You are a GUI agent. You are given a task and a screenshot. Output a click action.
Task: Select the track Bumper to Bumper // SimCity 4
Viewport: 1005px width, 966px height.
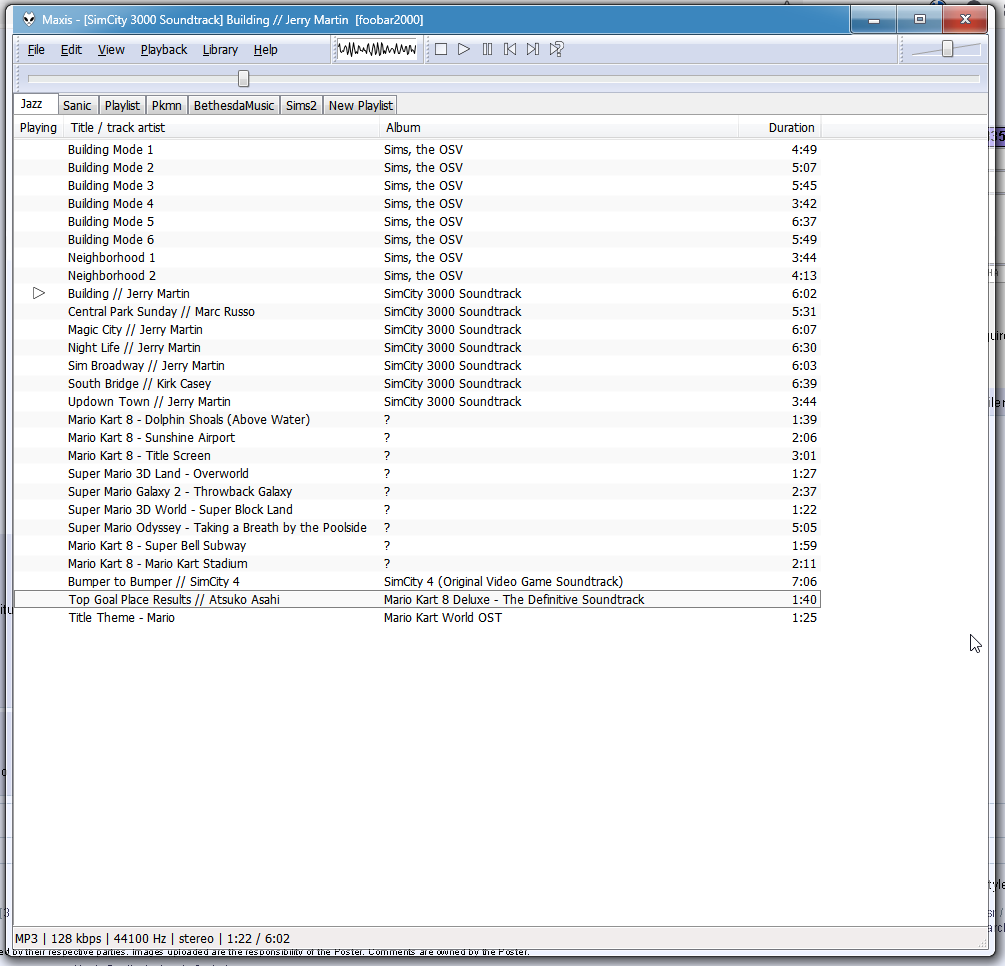[417, 581]
